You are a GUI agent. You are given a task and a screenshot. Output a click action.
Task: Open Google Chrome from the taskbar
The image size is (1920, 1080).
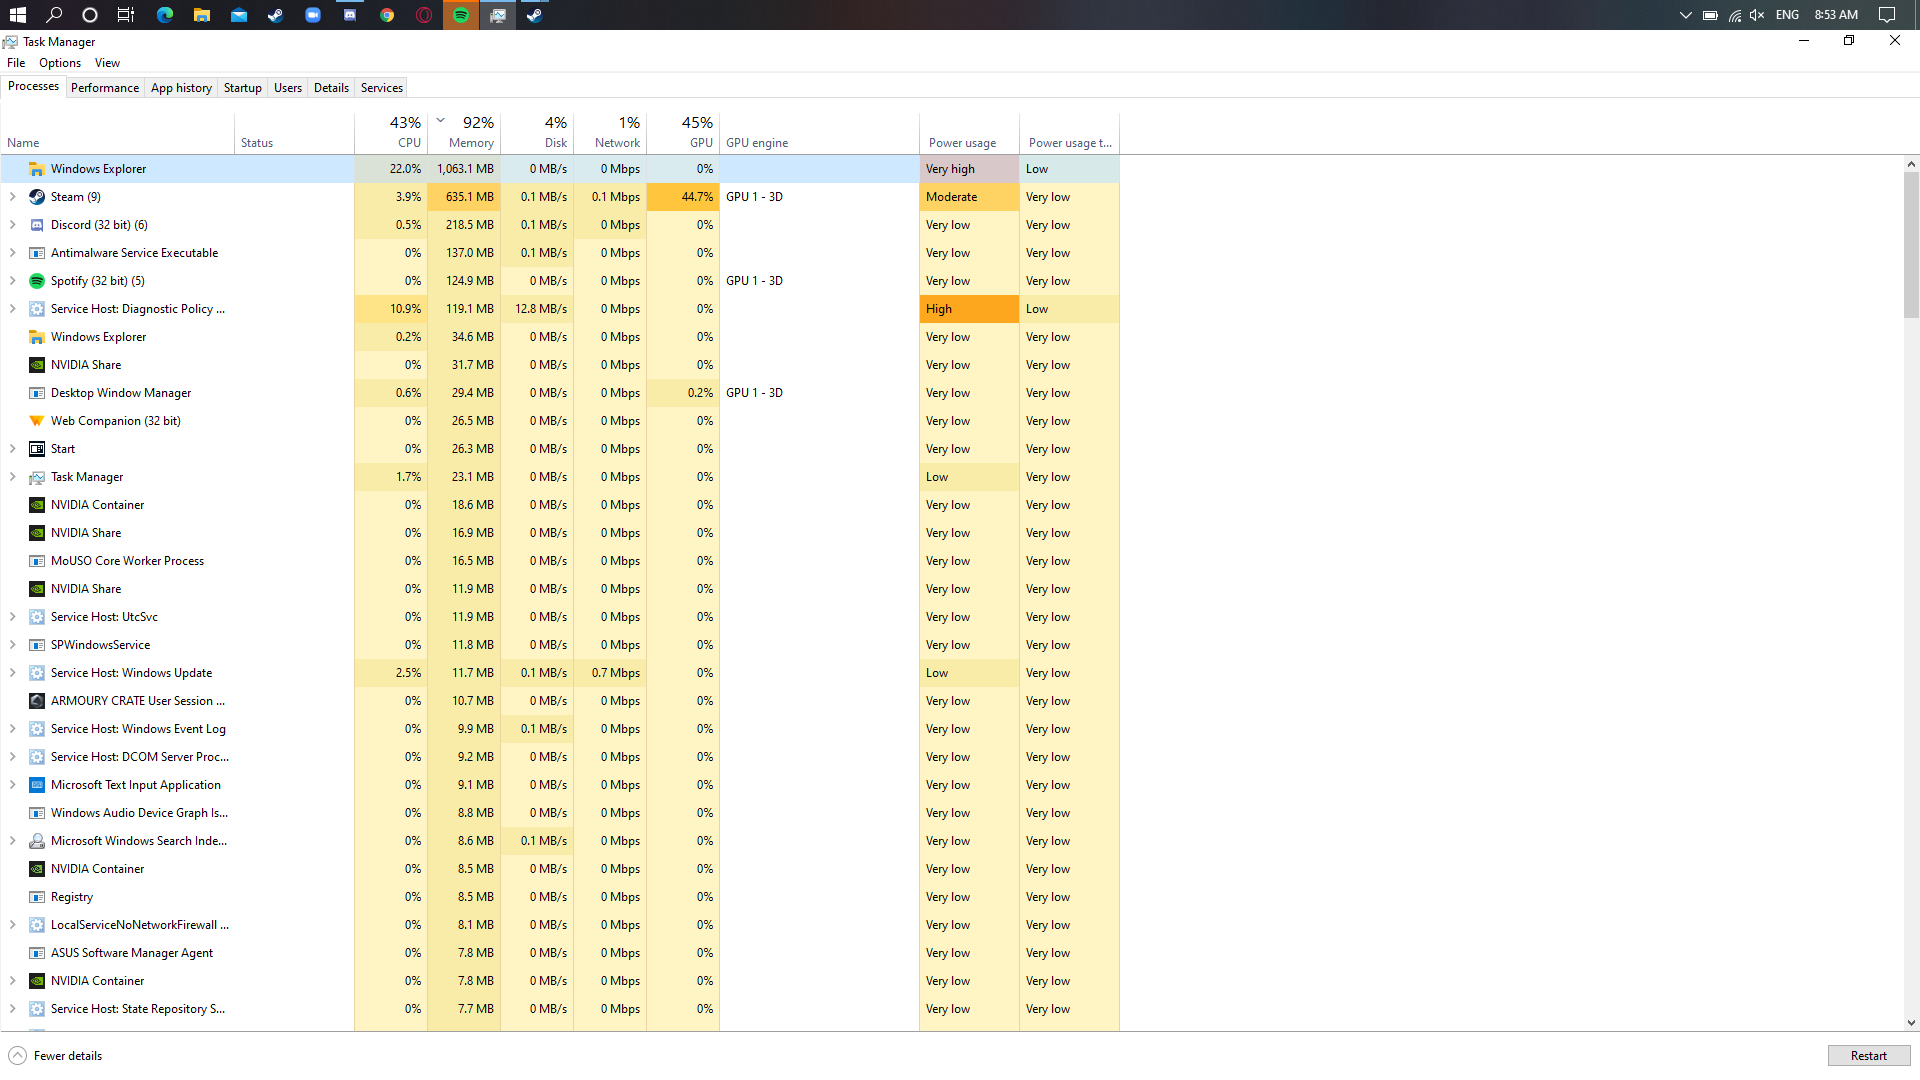pos(387,15)
